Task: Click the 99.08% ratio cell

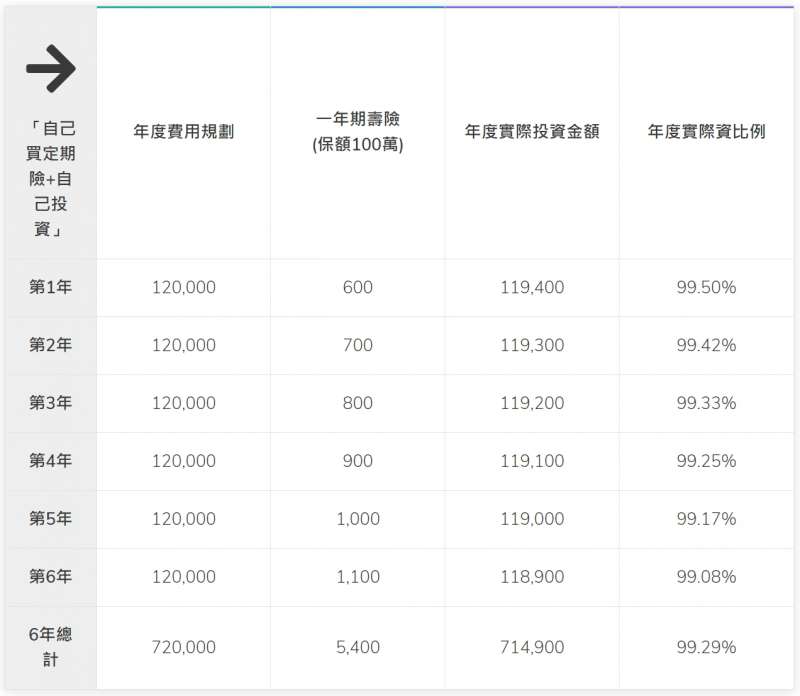Action: pyautogui.click(x=707, y=577)
